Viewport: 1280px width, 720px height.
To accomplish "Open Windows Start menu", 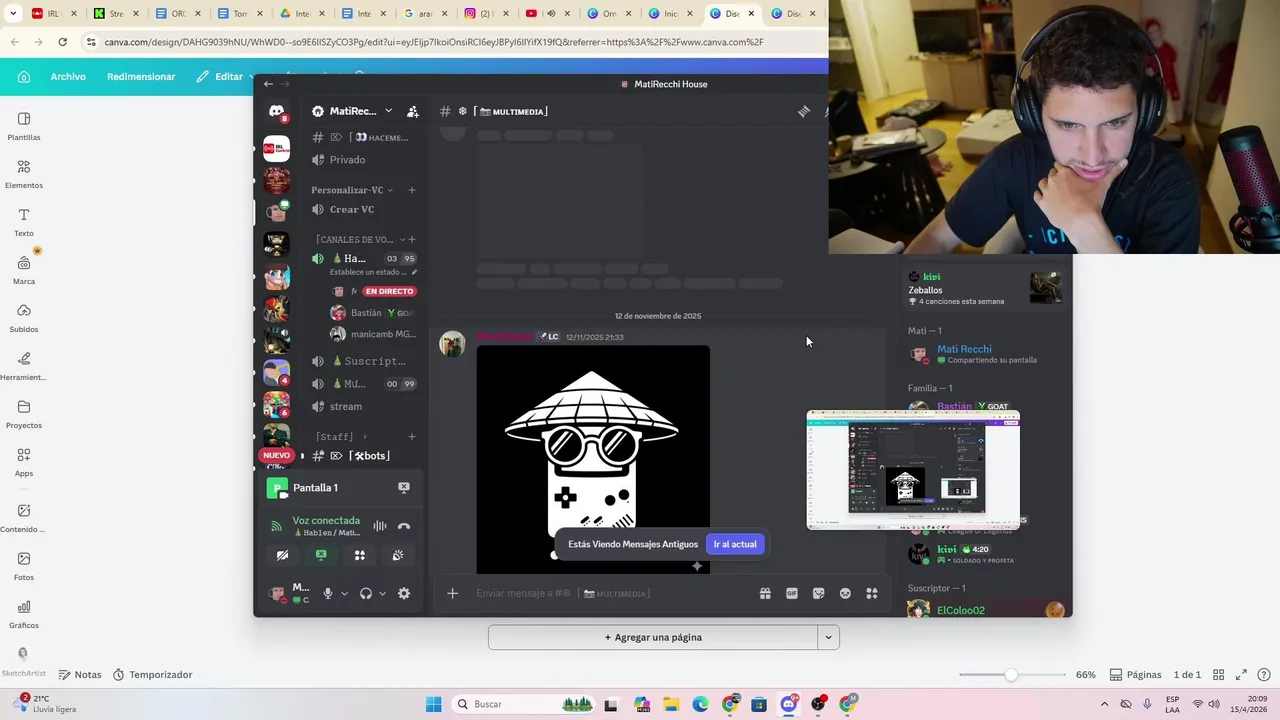I will (x=433, y=704).
